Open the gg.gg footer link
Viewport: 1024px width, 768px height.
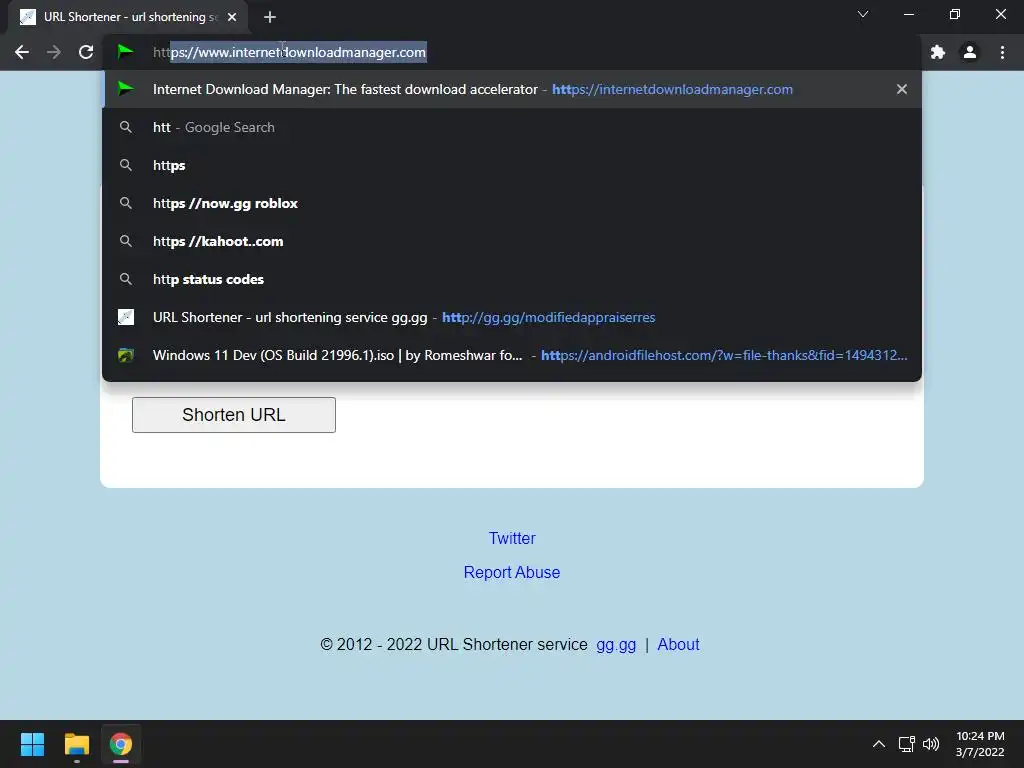(x=616, y=645)
